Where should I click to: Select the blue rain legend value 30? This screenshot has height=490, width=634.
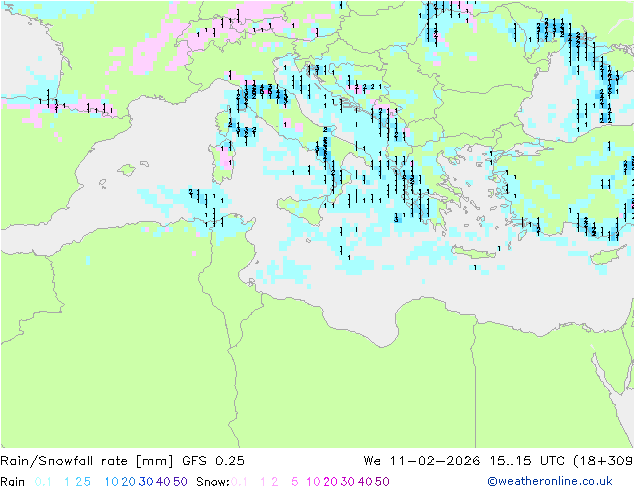(x=146, y=482)
